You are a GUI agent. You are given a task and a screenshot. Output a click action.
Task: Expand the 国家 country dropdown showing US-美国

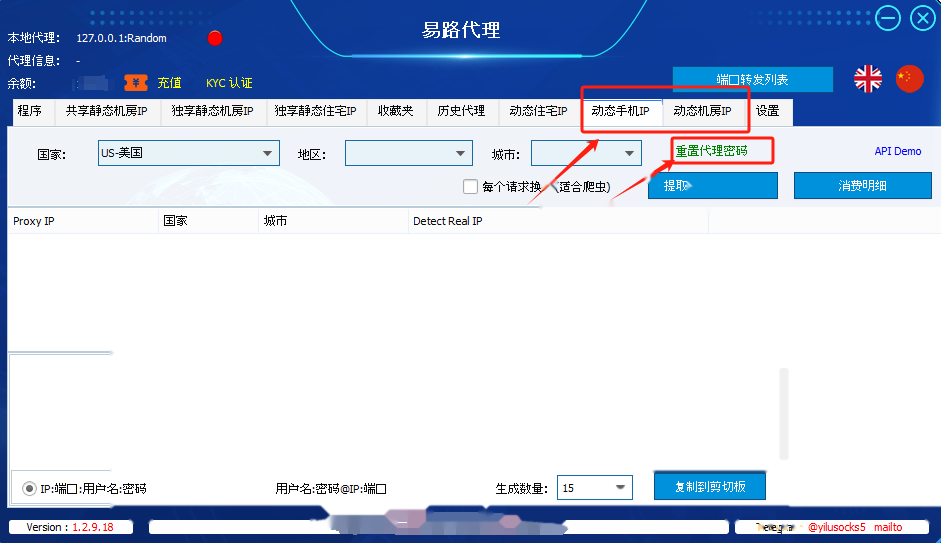[x=188, y=153]
